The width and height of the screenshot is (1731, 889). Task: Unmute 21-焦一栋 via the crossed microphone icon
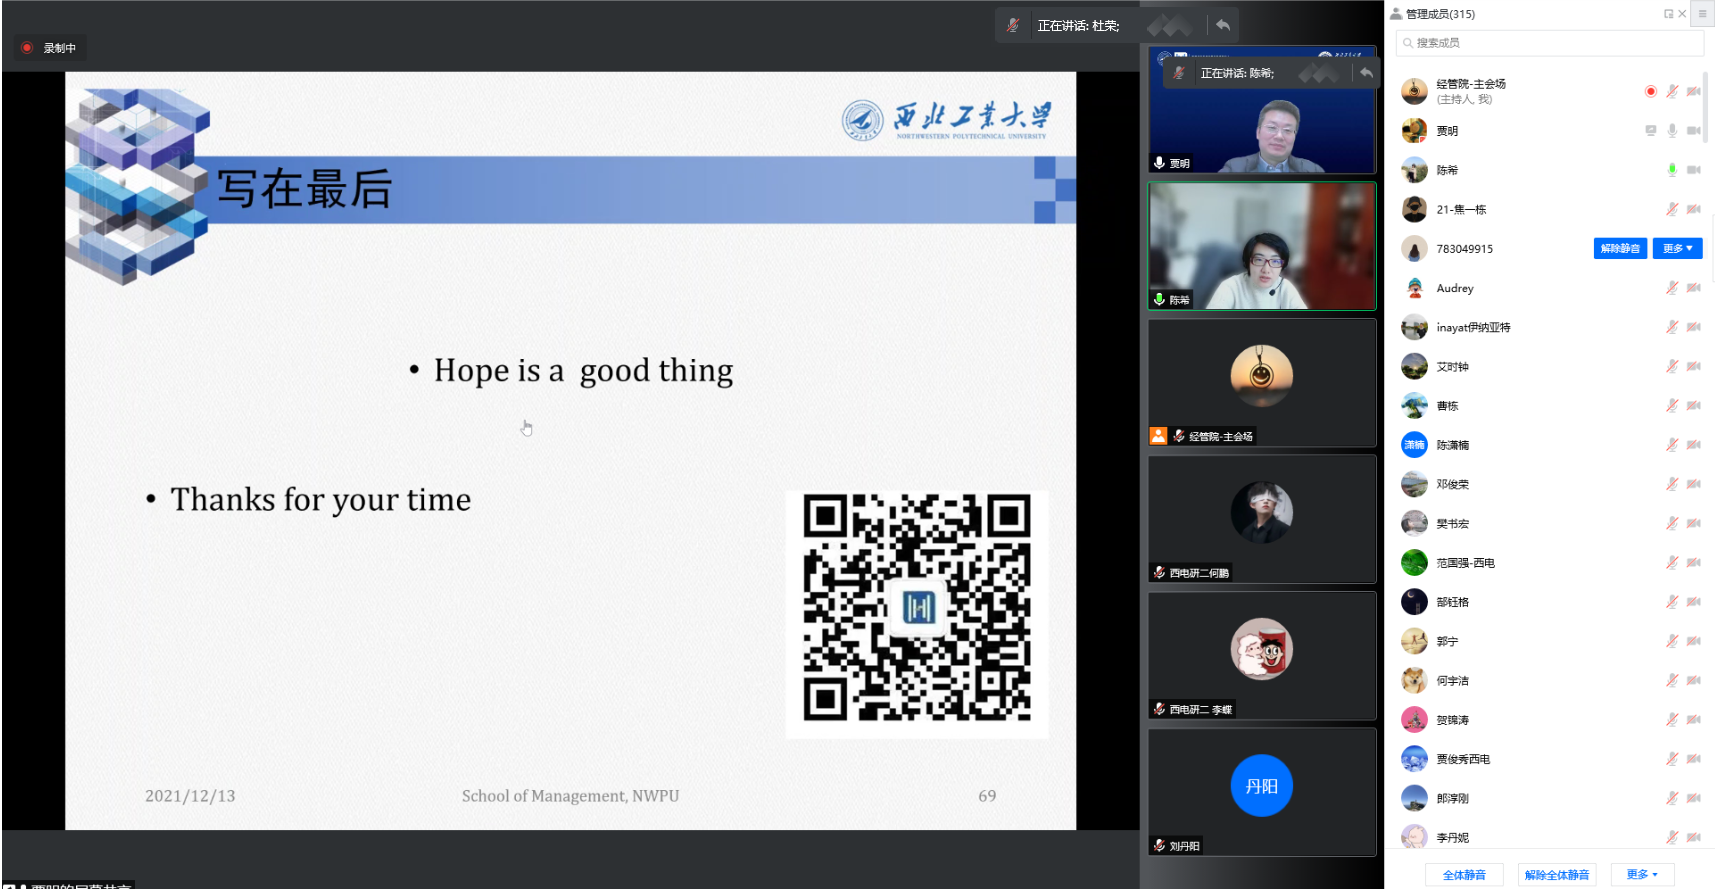click(x=1672, y=209)
